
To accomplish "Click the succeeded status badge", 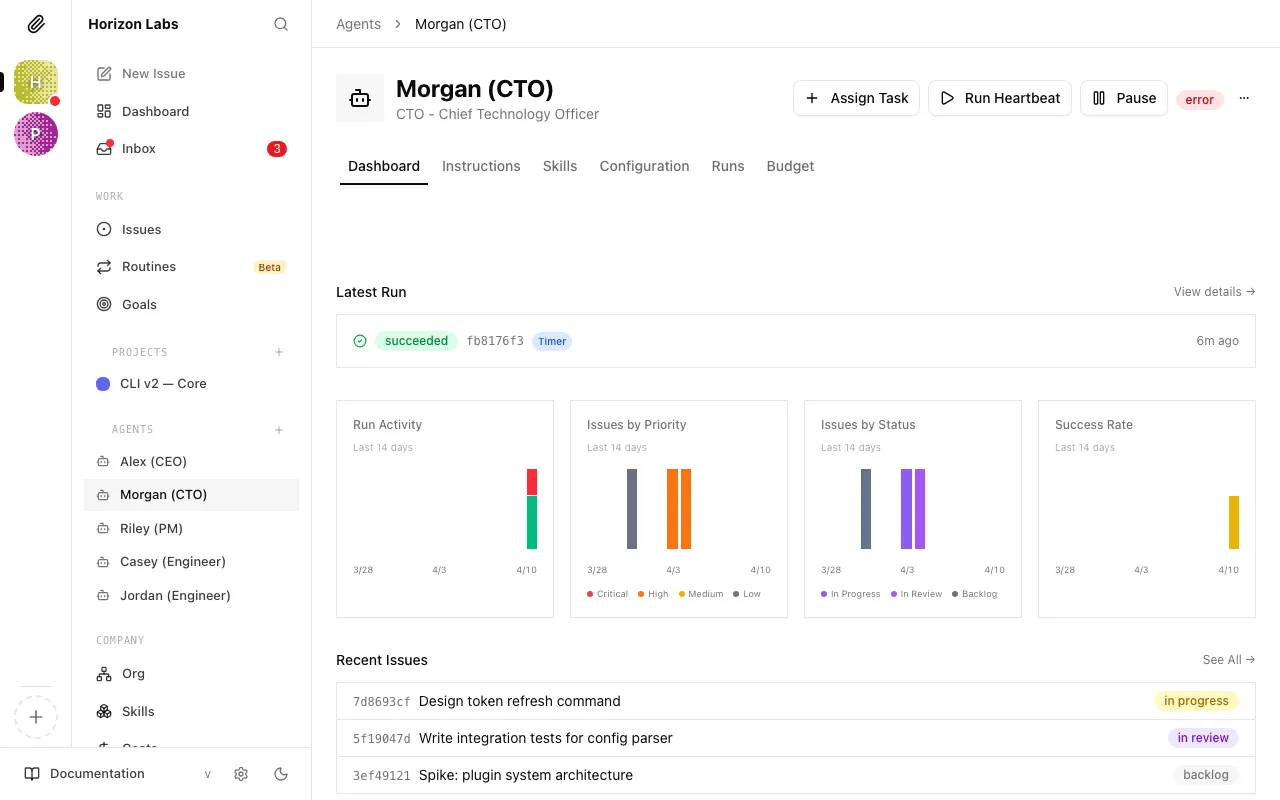I will (x=416, y=341).
